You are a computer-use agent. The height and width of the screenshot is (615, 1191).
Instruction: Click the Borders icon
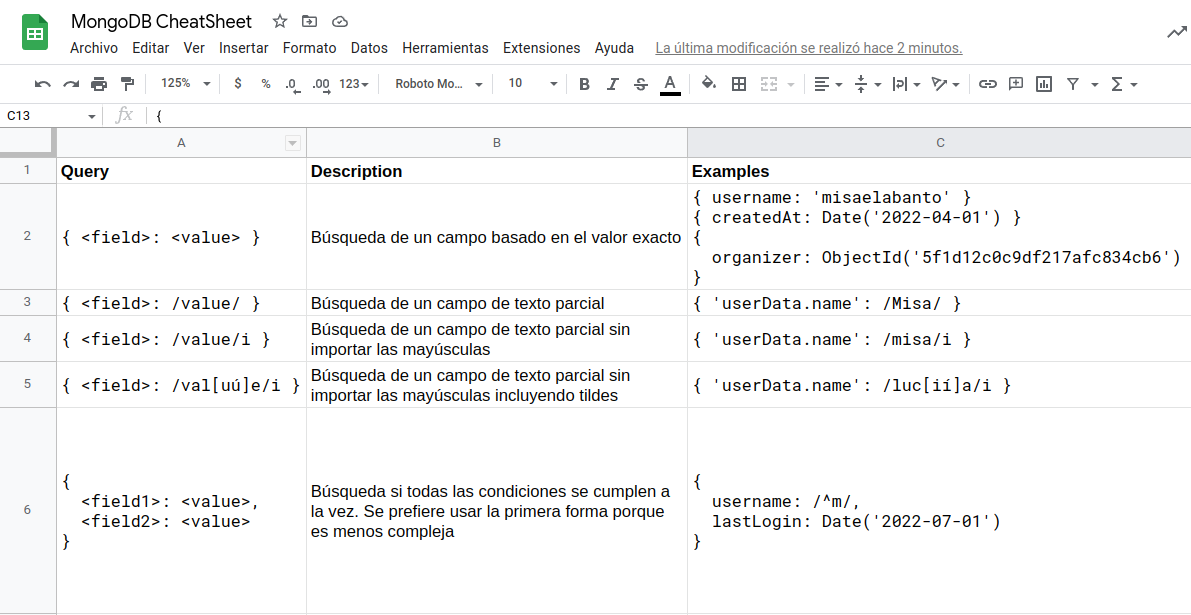[x=739, y=84]
